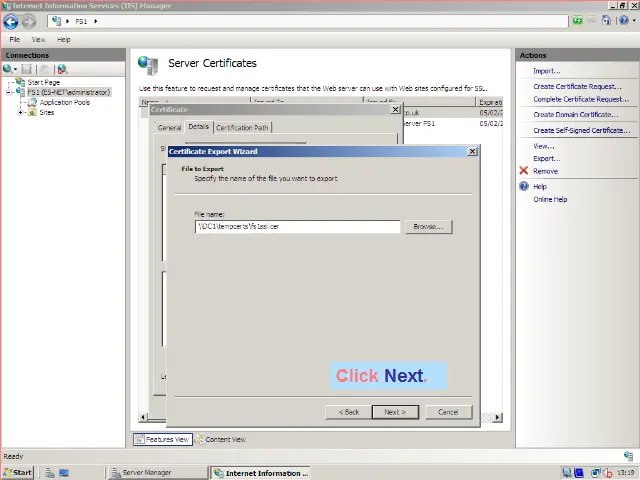Click the Start Page icon in tree

point(21,82)
